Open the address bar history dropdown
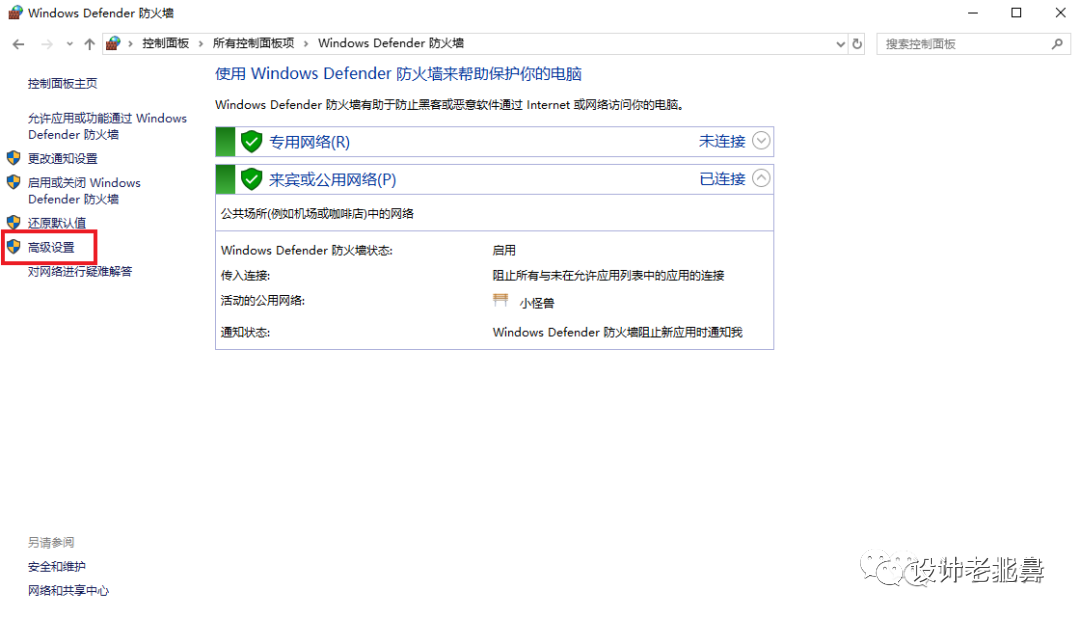The image size is (1080, 618). (x=840, y=44)
